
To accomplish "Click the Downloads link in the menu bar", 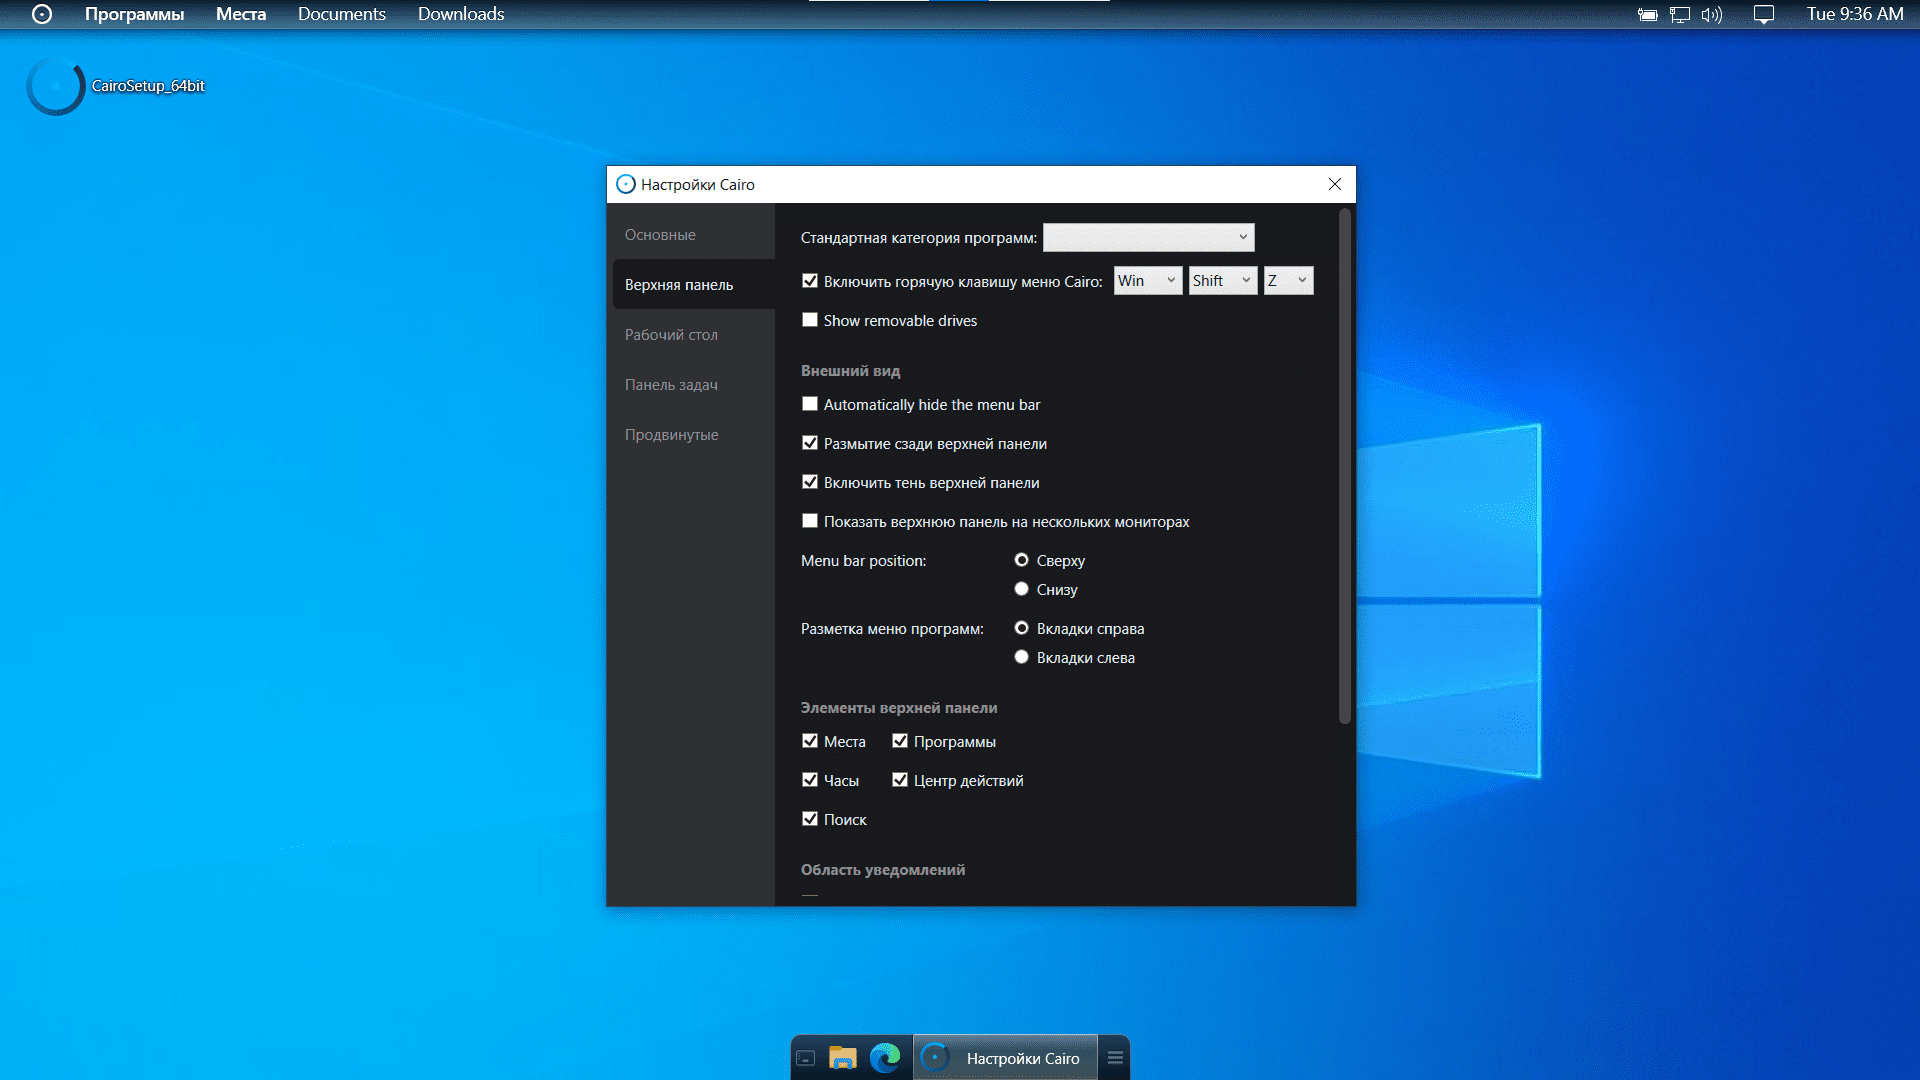I will tap(461, 14).
